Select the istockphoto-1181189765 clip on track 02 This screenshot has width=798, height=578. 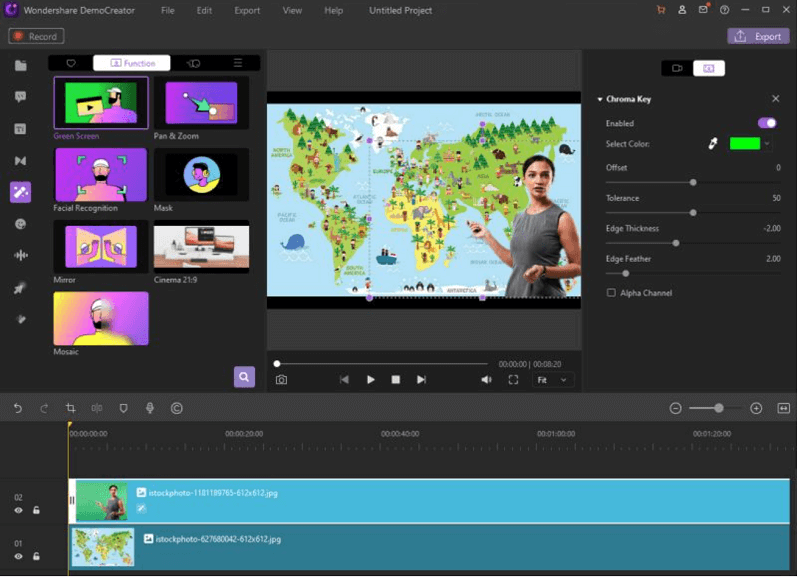click(429, 501)
